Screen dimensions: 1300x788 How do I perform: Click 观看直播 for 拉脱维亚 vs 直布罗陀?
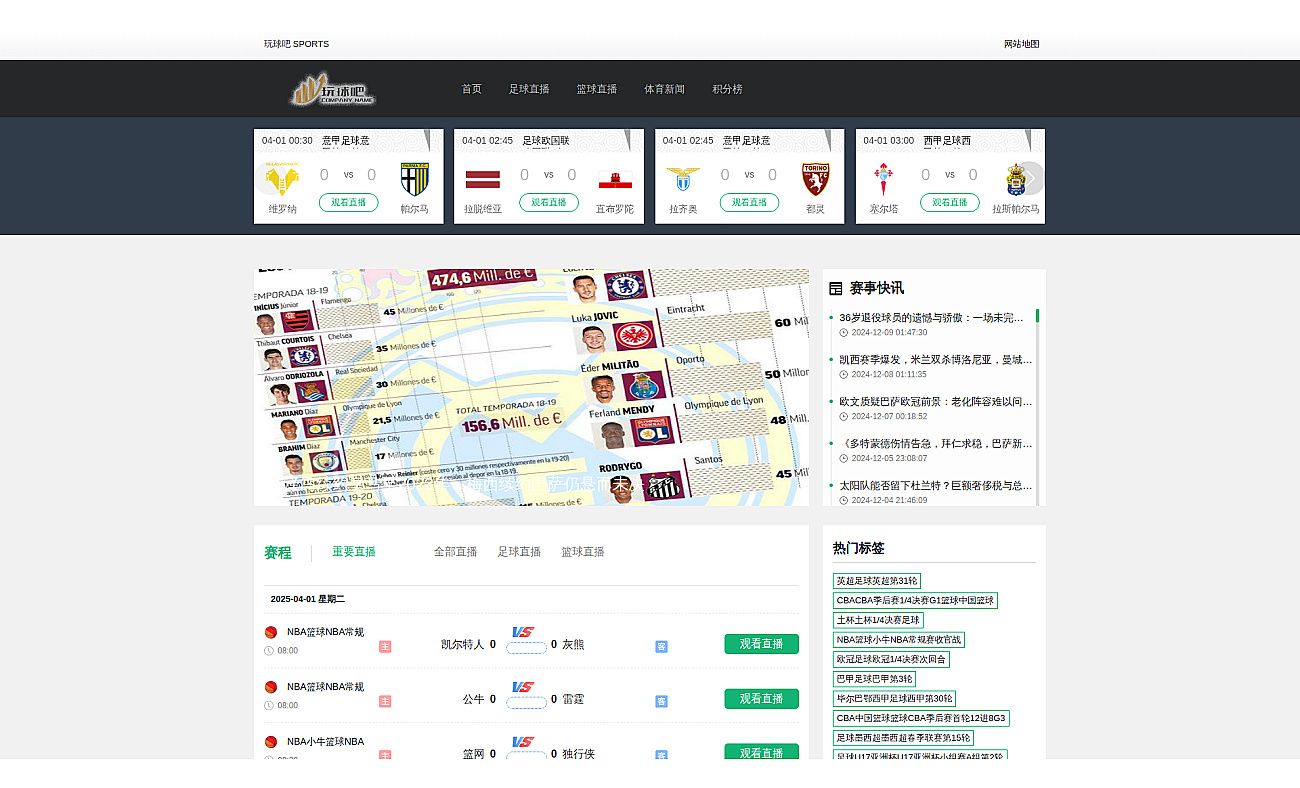[x=549, y=202]
